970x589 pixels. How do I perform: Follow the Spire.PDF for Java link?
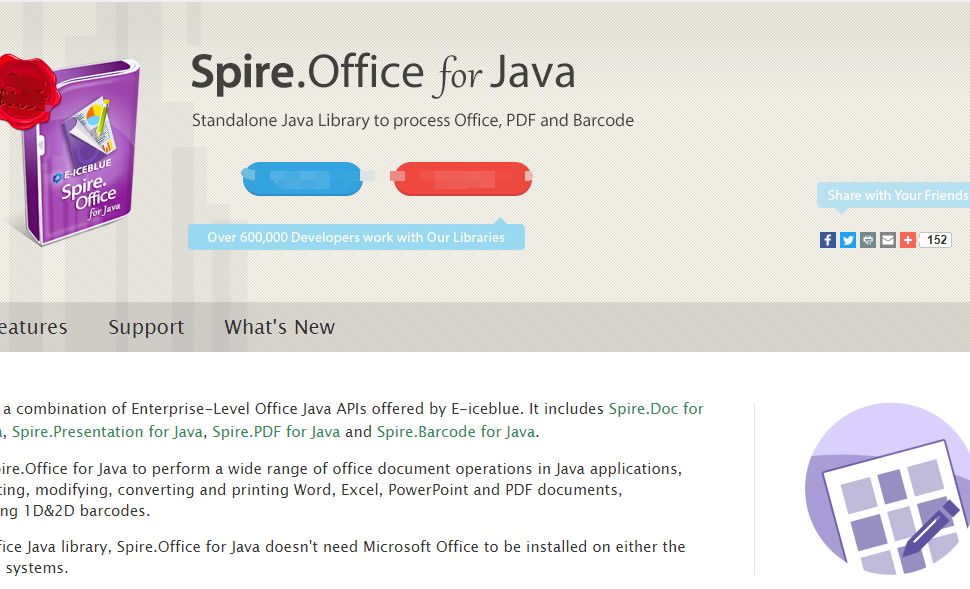(277, 431)
